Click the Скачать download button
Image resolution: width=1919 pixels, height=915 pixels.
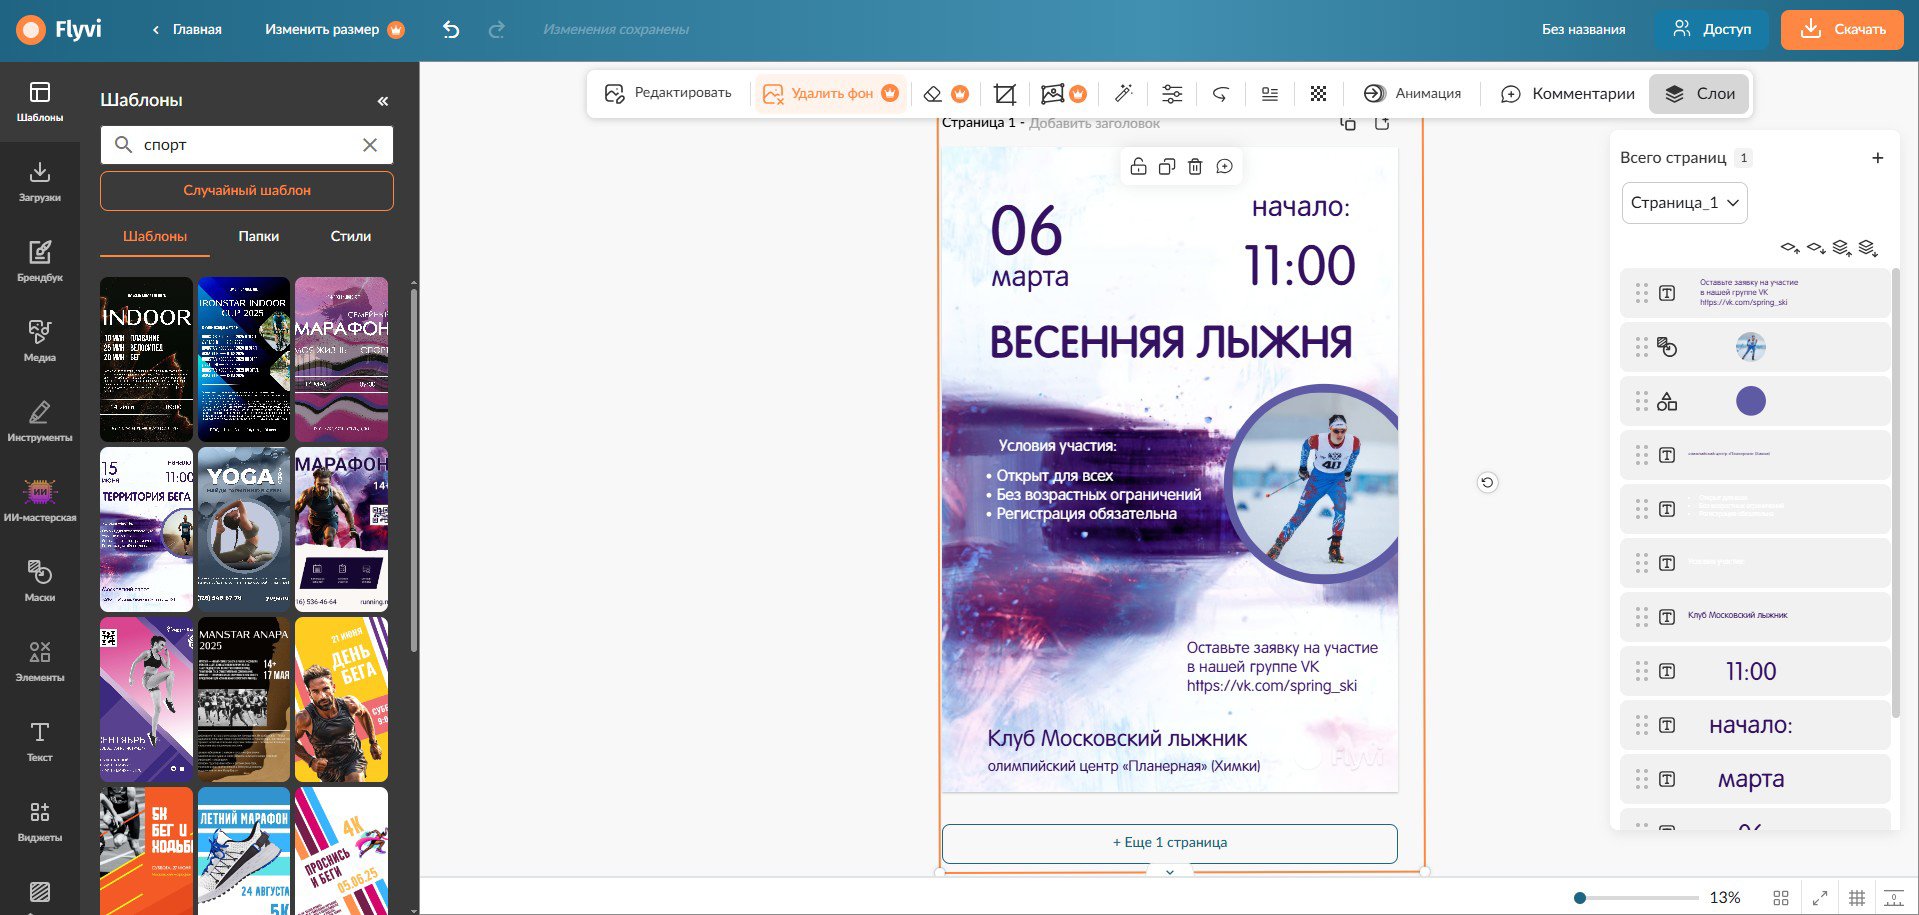click(1842, 30)
